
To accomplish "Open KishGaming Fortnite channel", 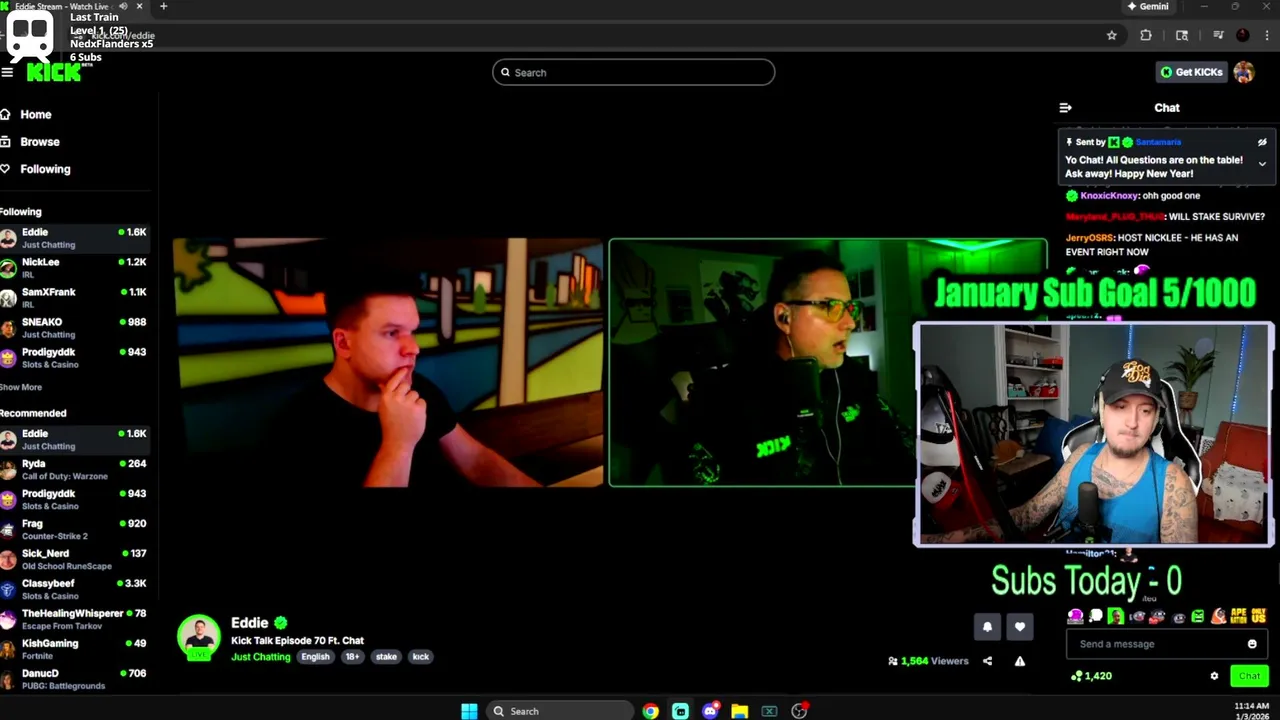I will (x=74, y=649).
